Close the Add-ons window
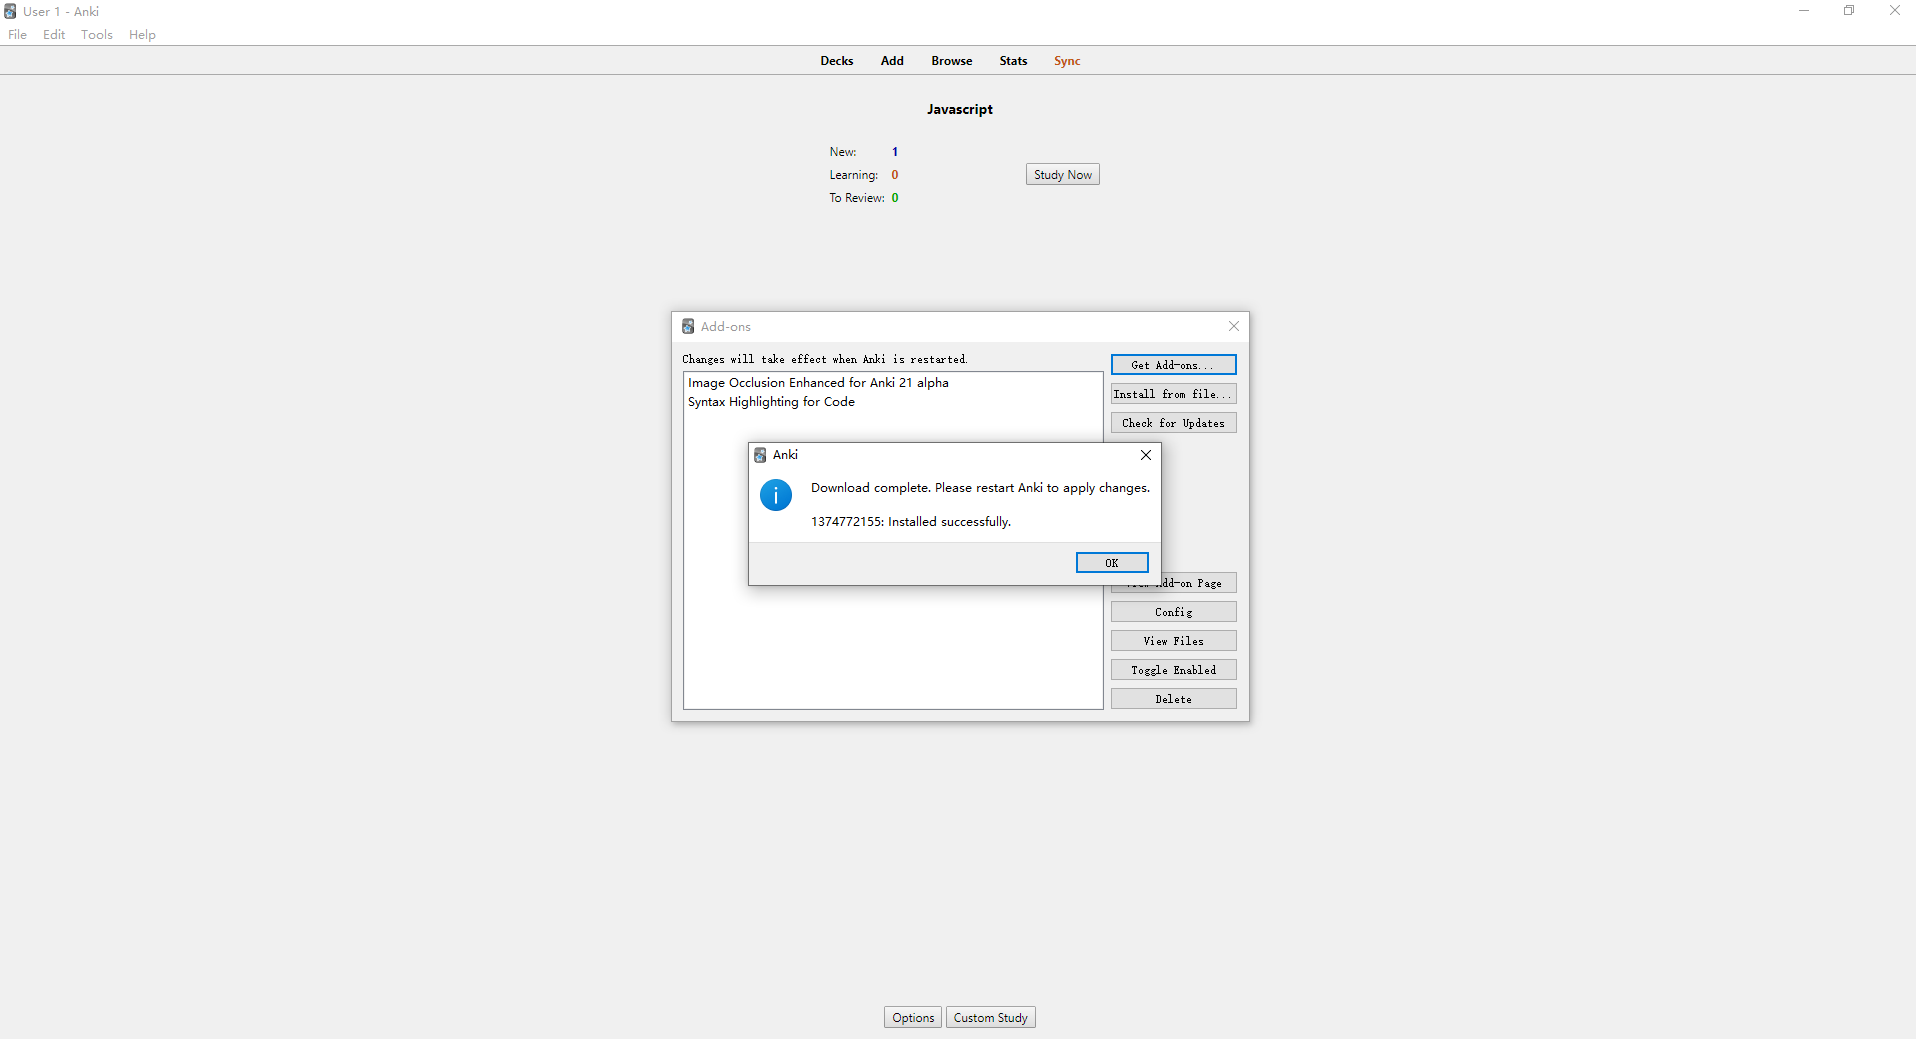This screenshot has width=1916, height=1039. (x=1234, y=326)
